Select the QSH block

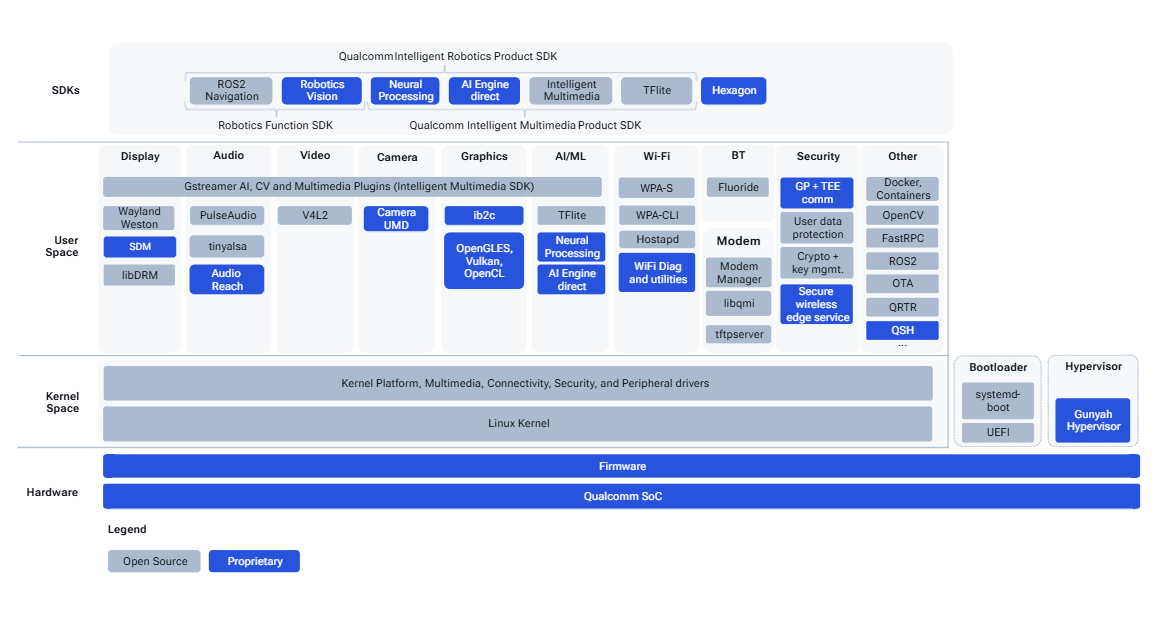902,330
